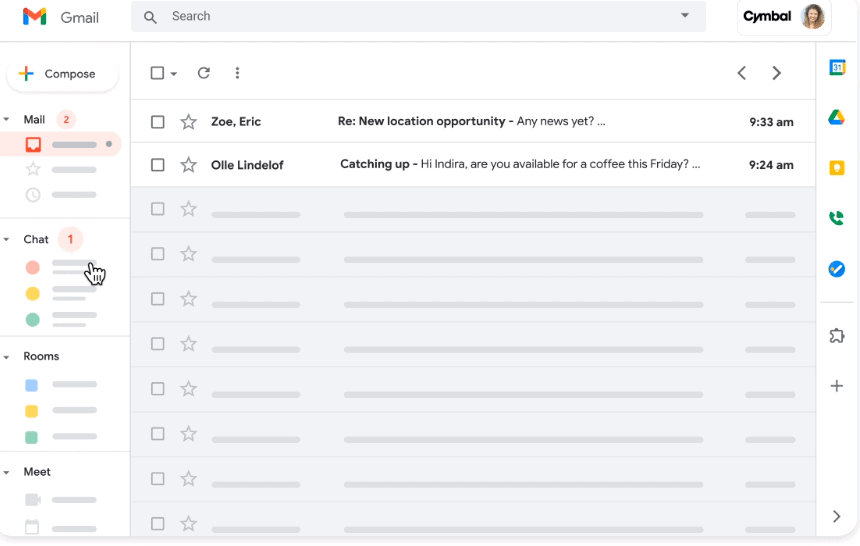860x546 pixels.
Task: Select the Olle Lindelof email checkbox
Action: pyautogui.click(x=157, y=165)
